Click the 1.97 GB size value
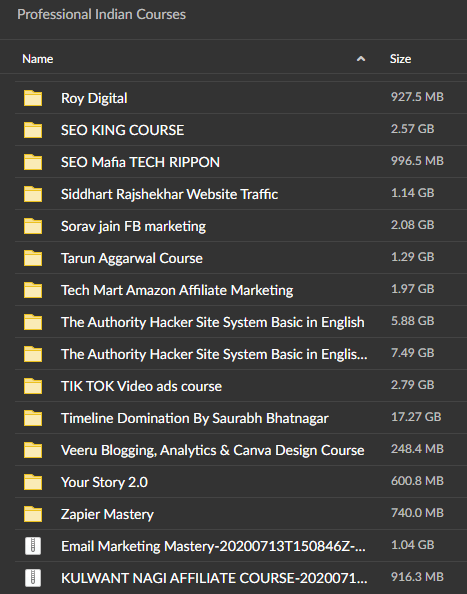Screen dimensions: 467x594 pyautogui.click(x=412, y=289)
